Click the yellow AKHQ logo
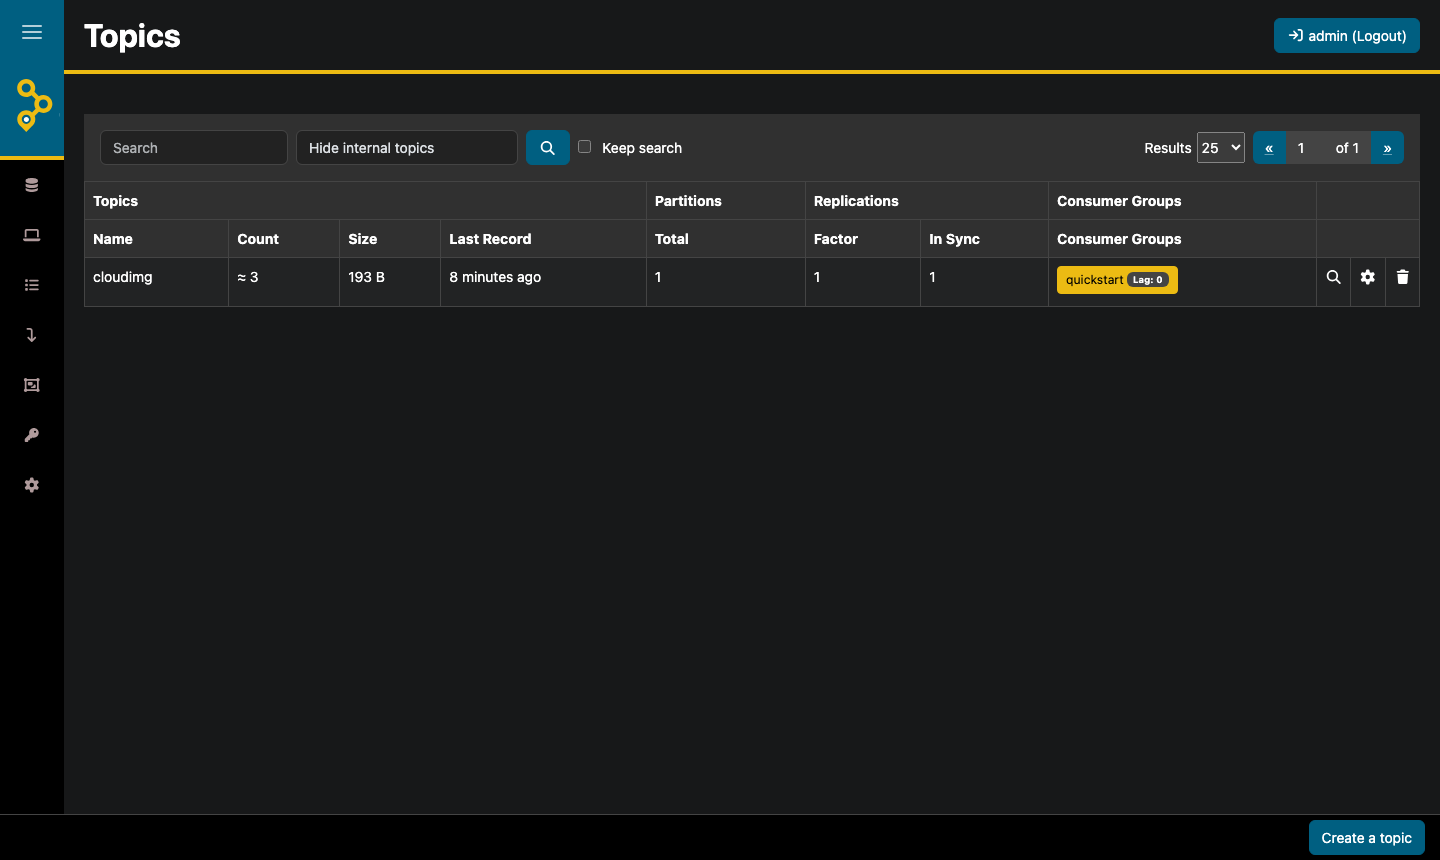Viewport: 1440px width, 860px height. [33, 104]
